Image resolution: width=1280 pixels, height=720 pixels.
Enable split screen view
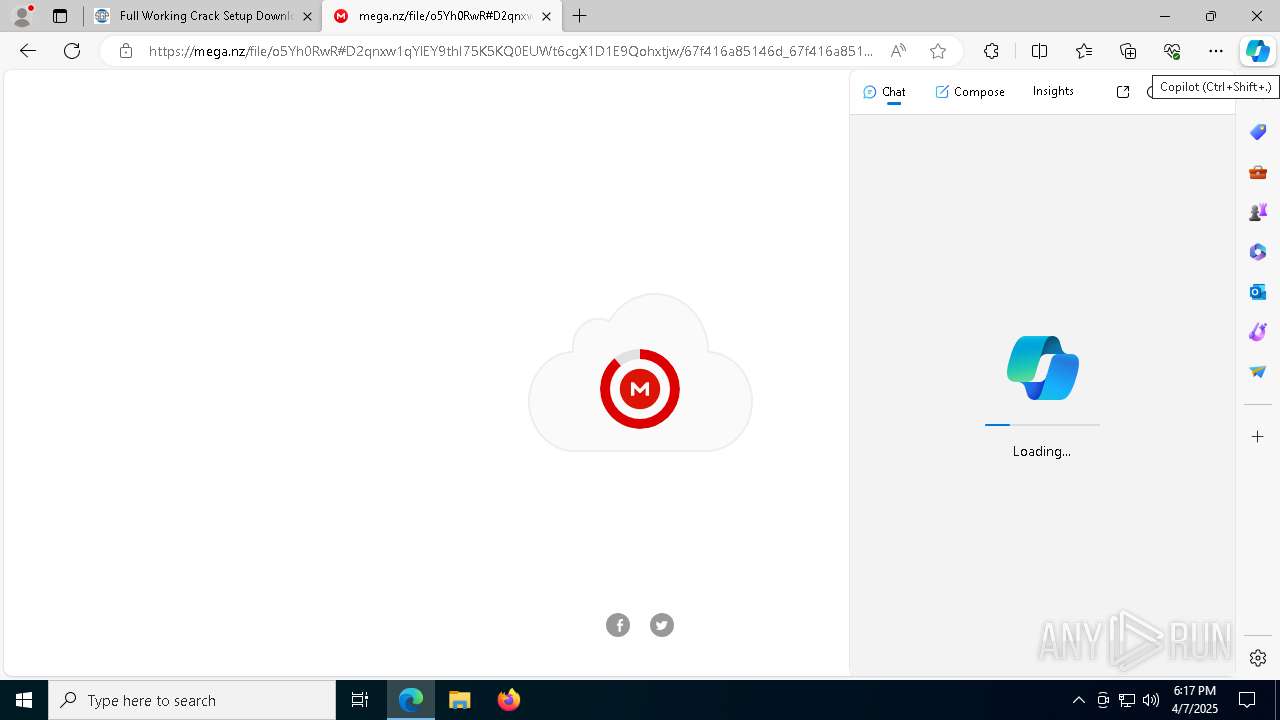point(1039,51)
